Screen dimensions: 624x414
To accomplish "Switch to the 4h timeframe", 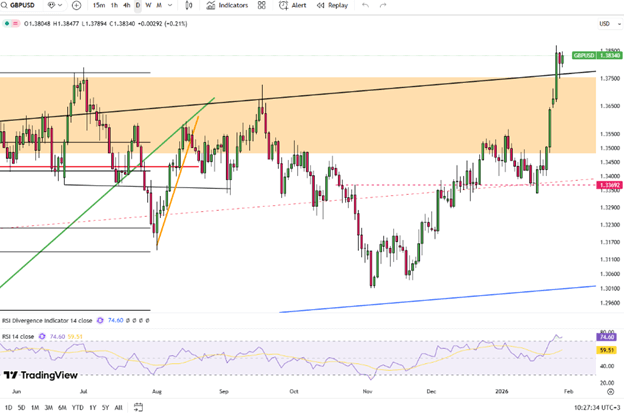I will tap(128, 6).
